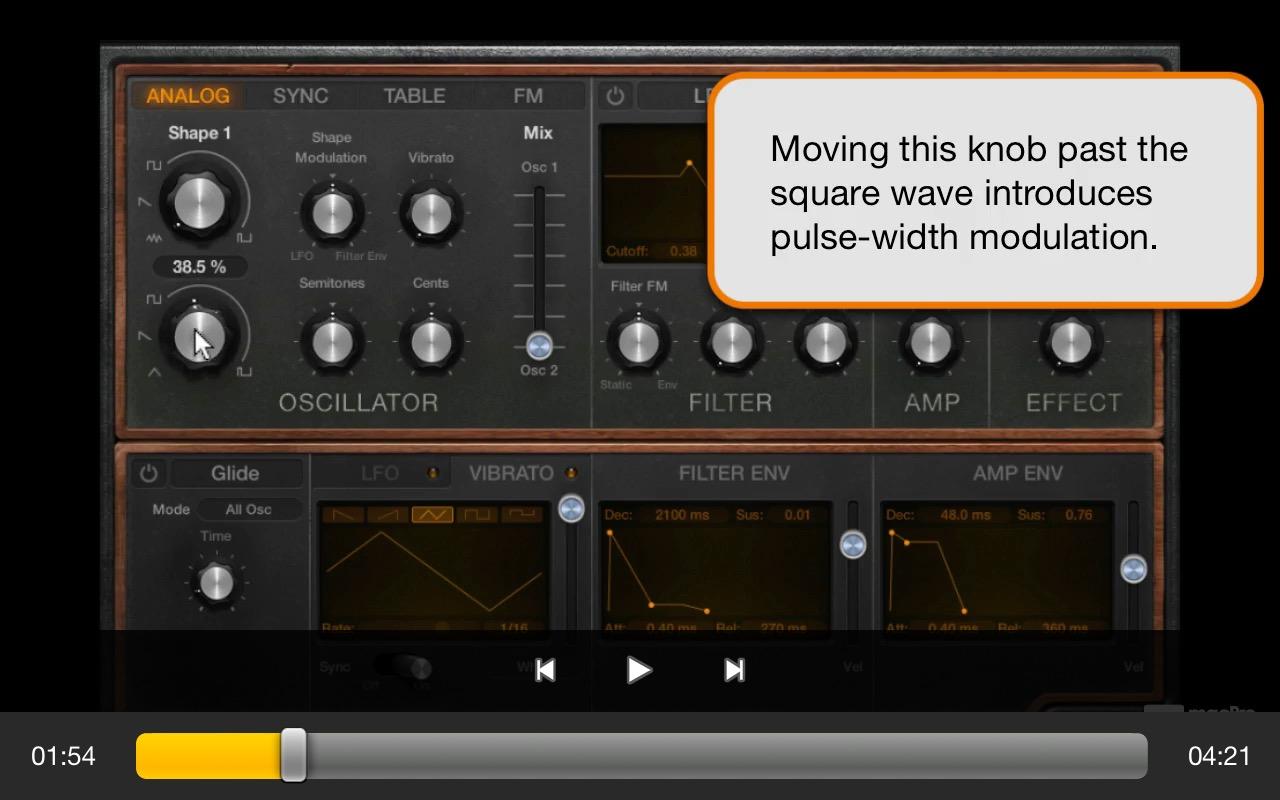
Task: Click the Cents knob
Action: [x=430, y=341]
